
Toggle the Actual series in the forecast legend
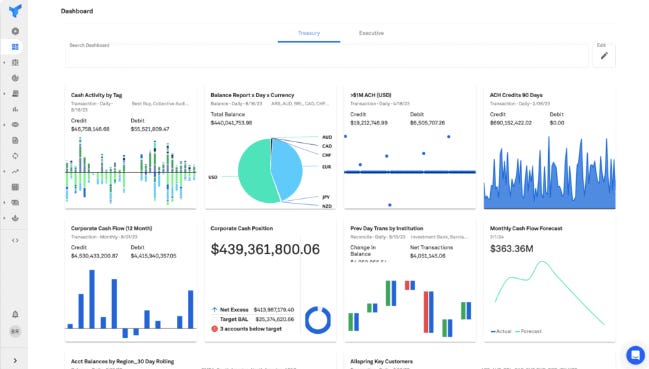(501, 331)
